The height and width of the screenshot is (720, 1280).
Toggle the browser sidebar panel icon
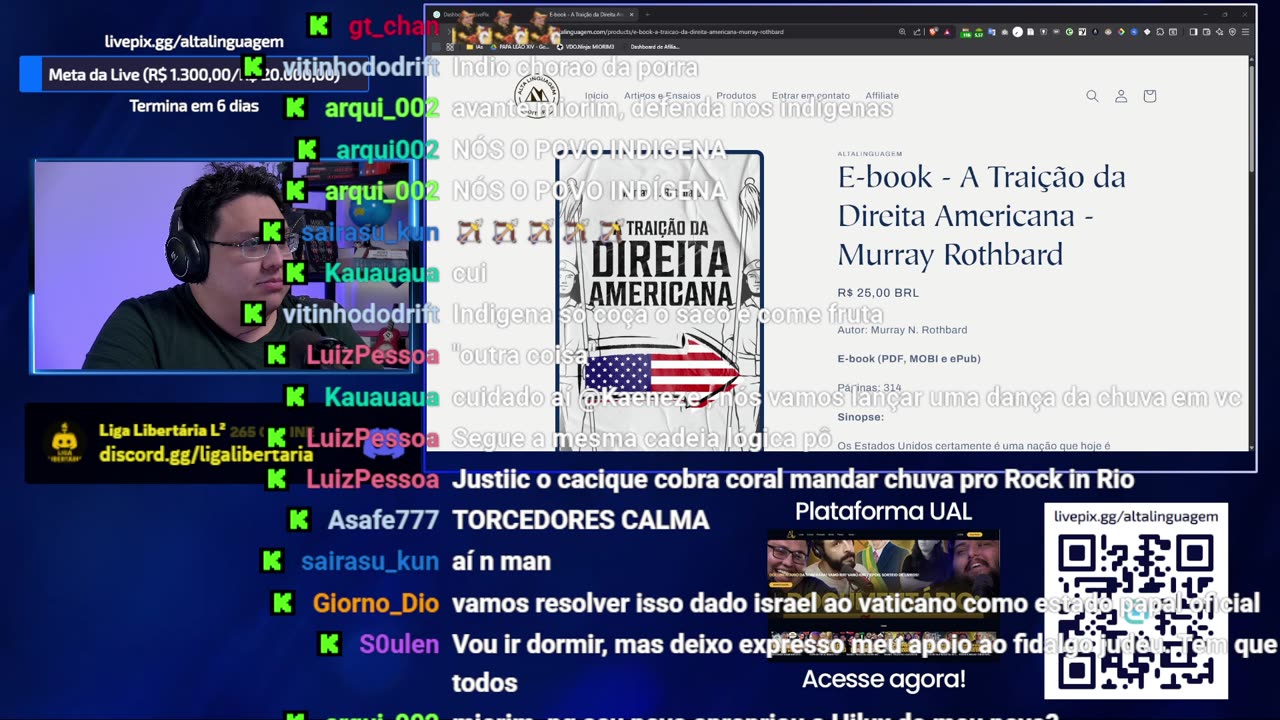click(1194, 32)
